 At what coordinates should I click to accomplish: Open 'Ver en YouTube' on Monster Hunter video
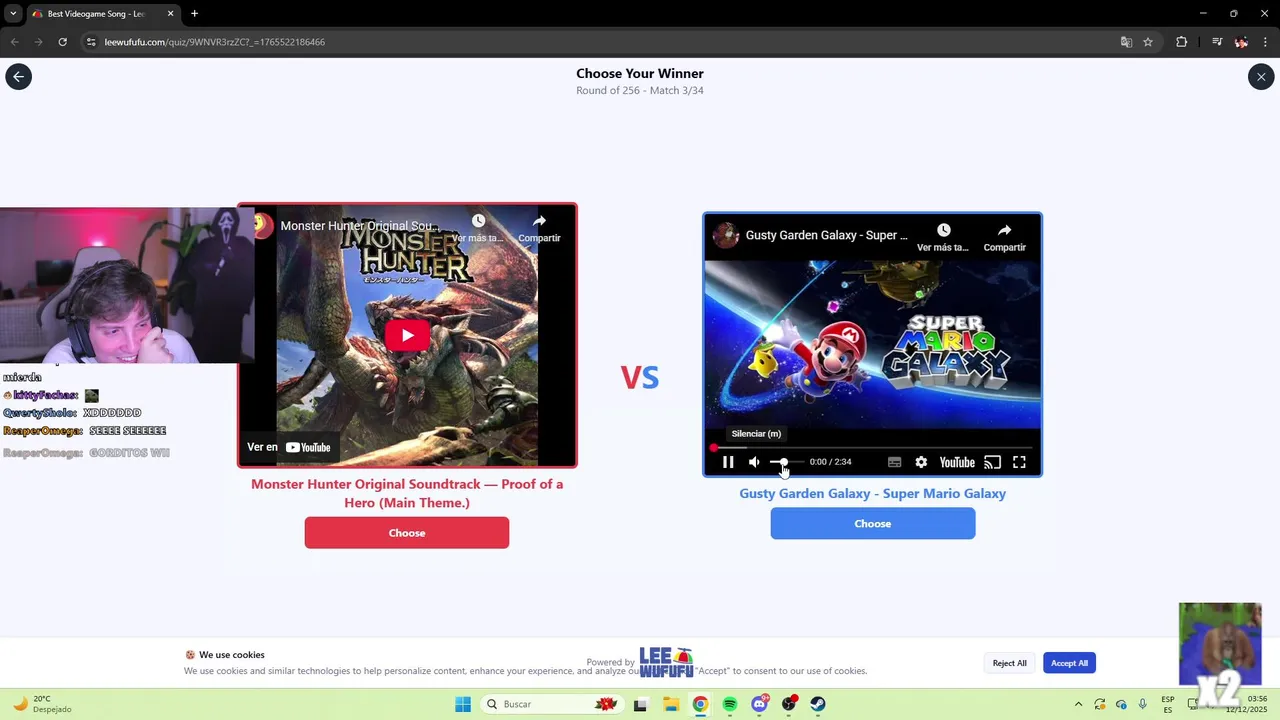click(289, 447)
